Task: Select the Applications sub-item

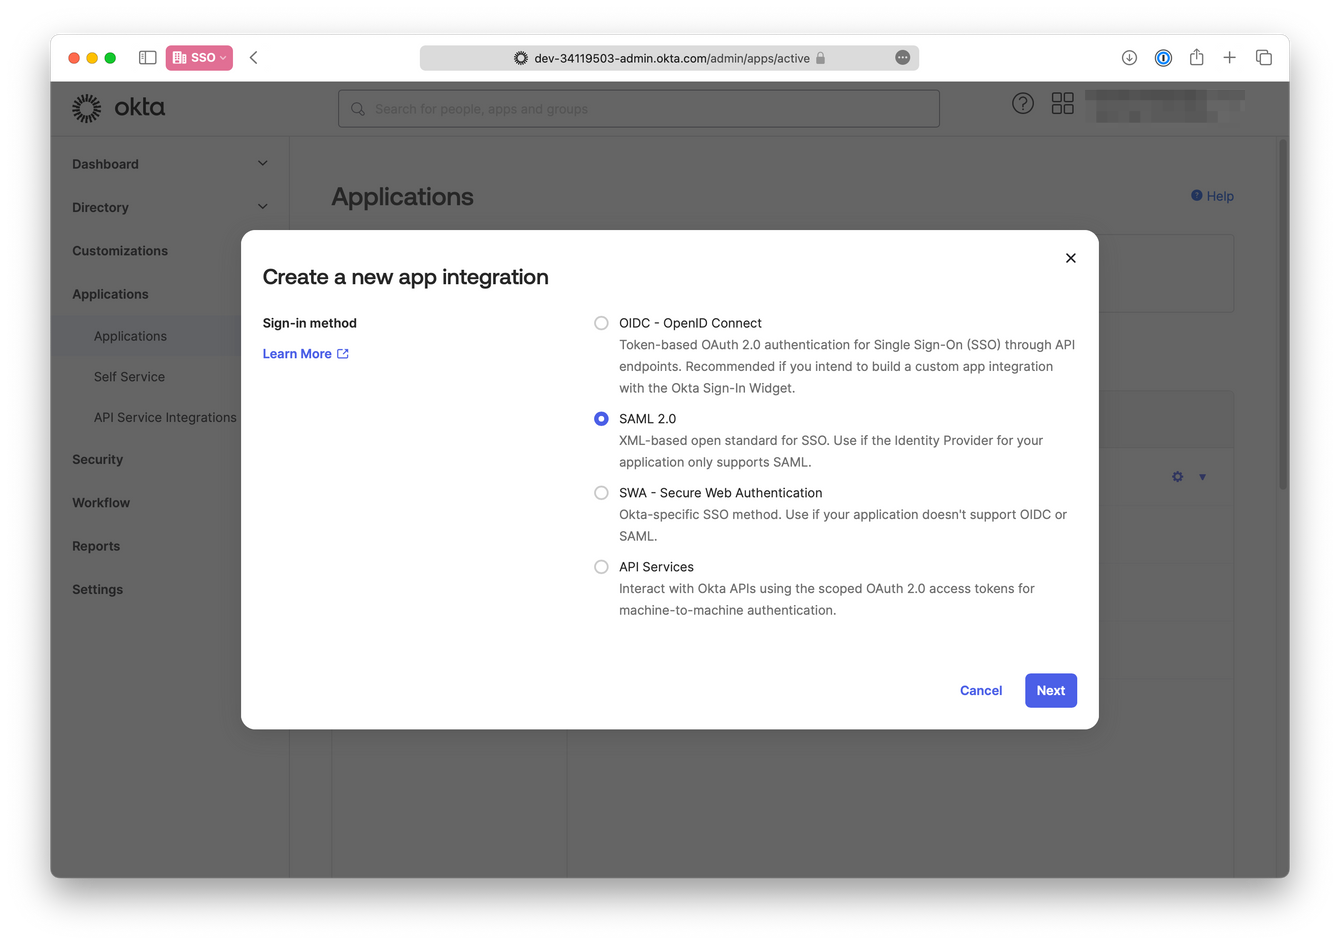Action: point(130,336)
